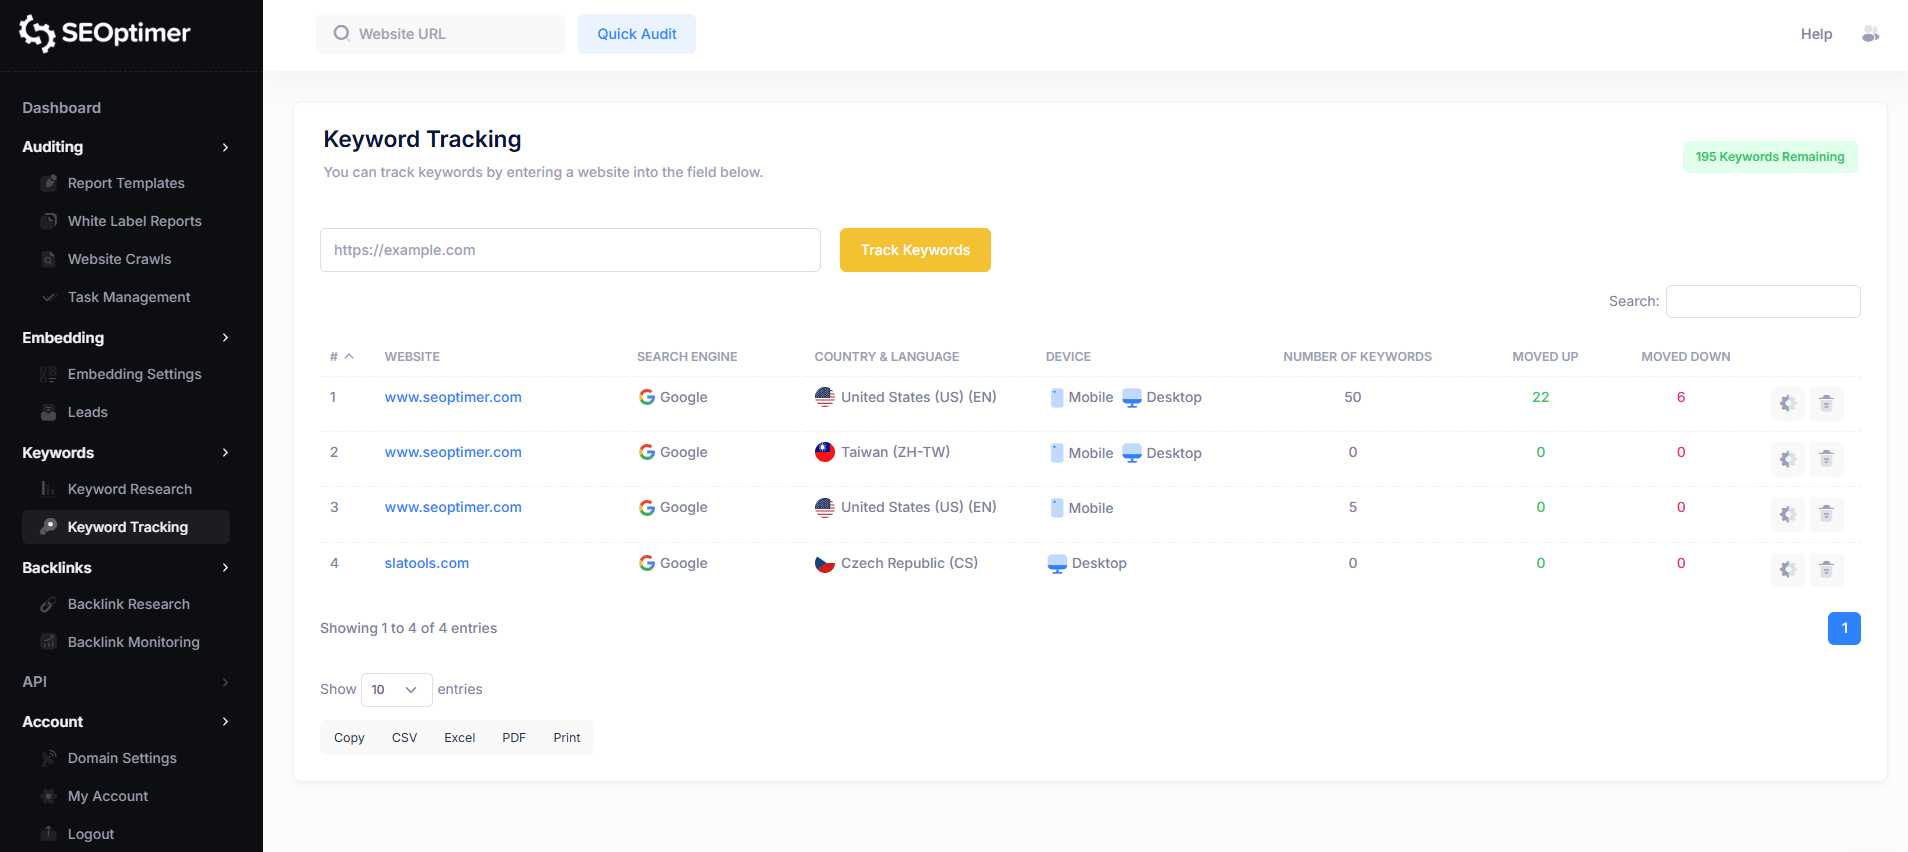Focus the table Search input field
Viewport: 1908px width, 852px height.
point(1762,302)
